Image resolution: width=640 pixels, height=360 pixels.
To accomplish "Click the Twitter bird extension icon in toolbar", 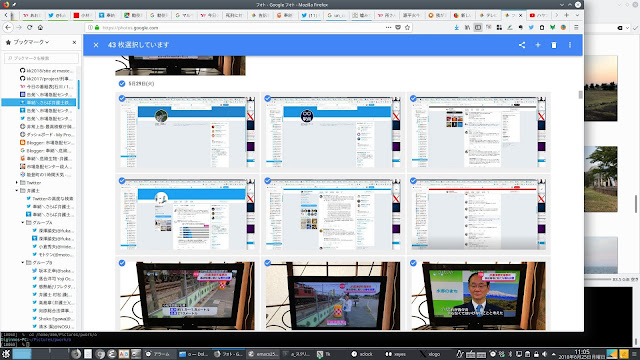I will (x=531, y=27).
